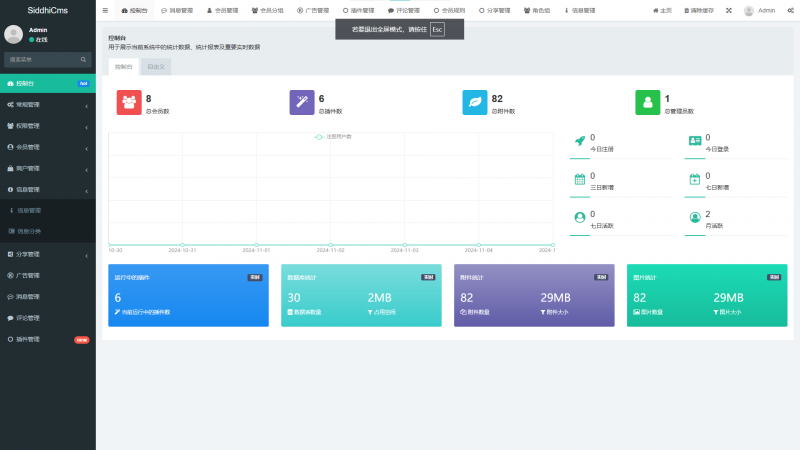Viewport: 800px width, 450px height.
Task: Click 今日注册 rocket icon
Action: 580,141
